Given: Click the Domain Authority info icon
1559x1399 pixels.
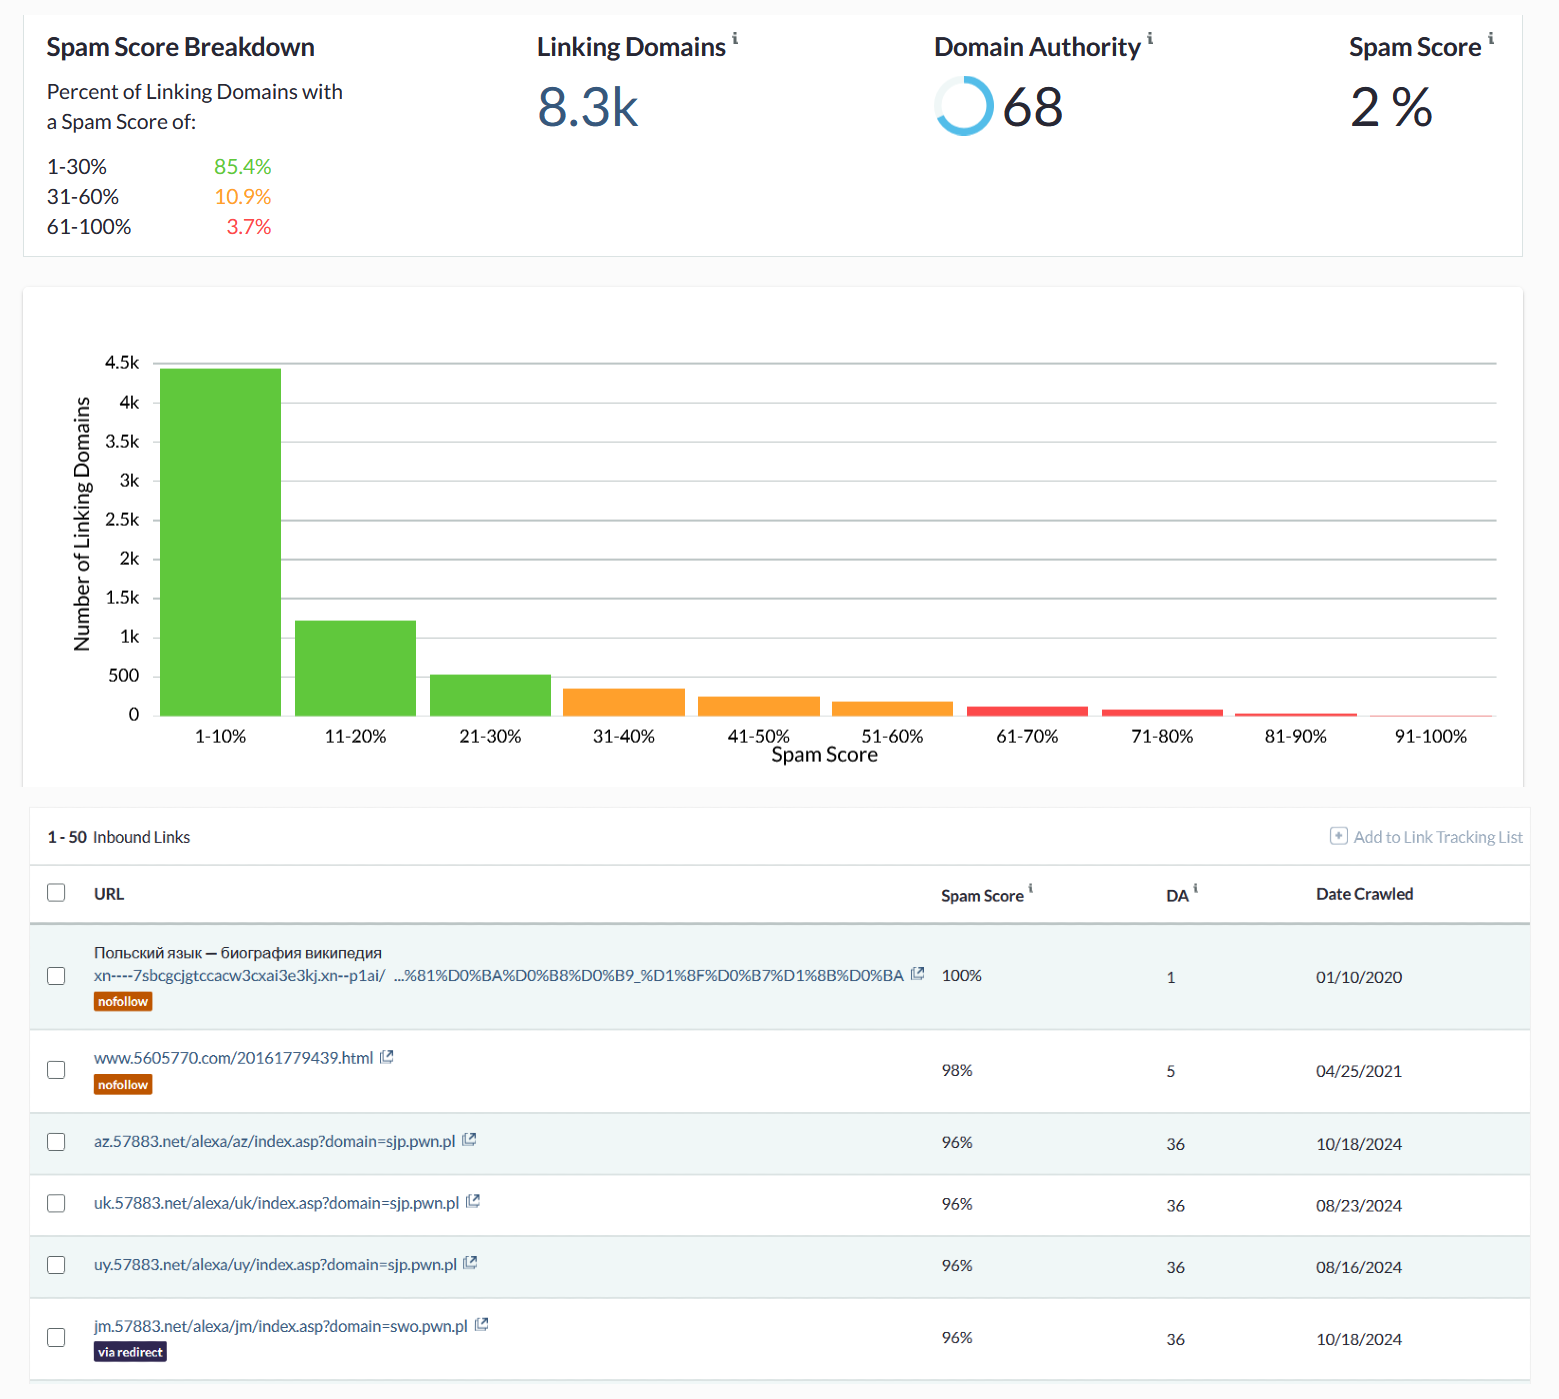Looking at the screenshot, I should click(1150, 38).
